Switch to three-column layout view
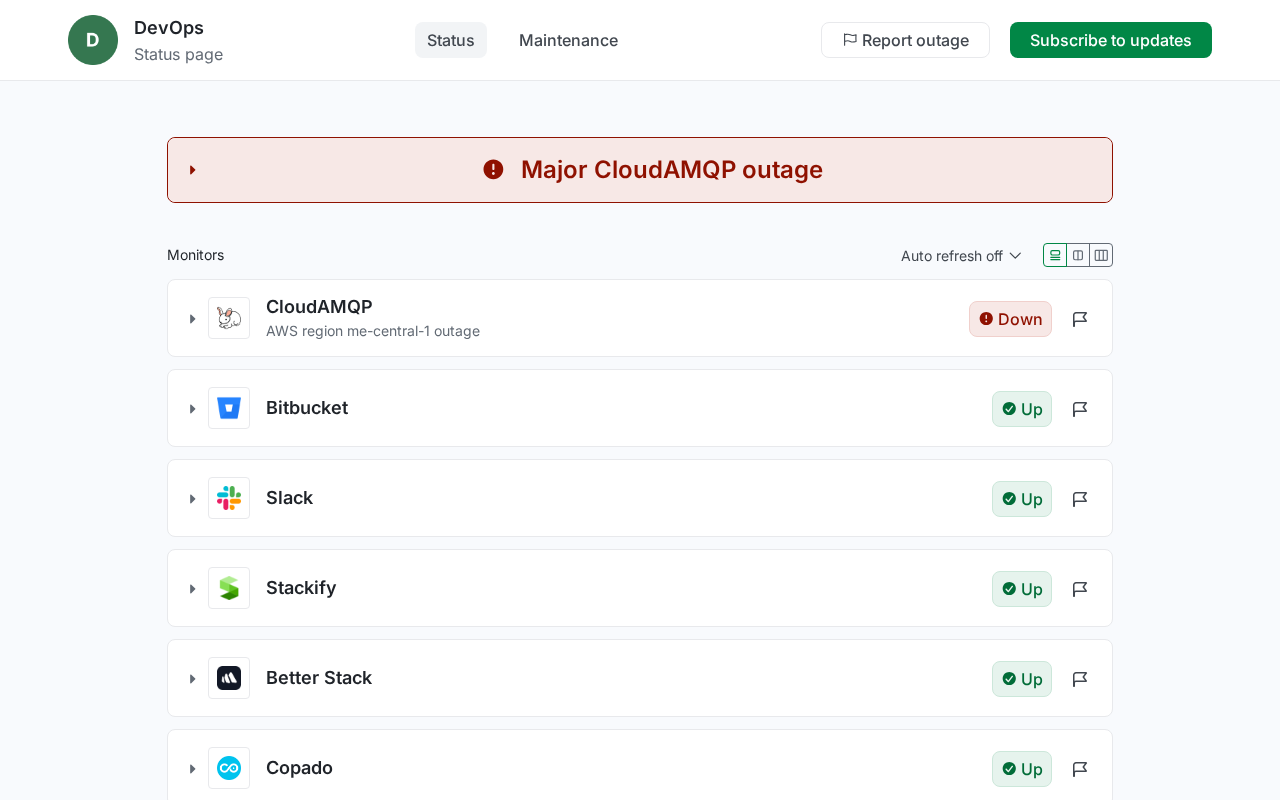Screen dimensions: 1280x800 pyautogui.click(x=1101, y=255)
